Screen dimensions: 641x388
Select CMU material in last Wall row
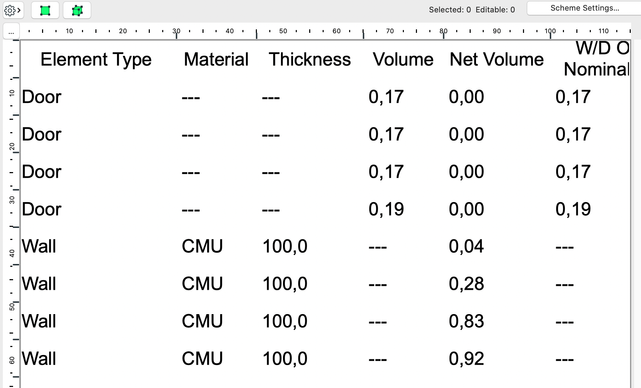(x=202, y=359)
